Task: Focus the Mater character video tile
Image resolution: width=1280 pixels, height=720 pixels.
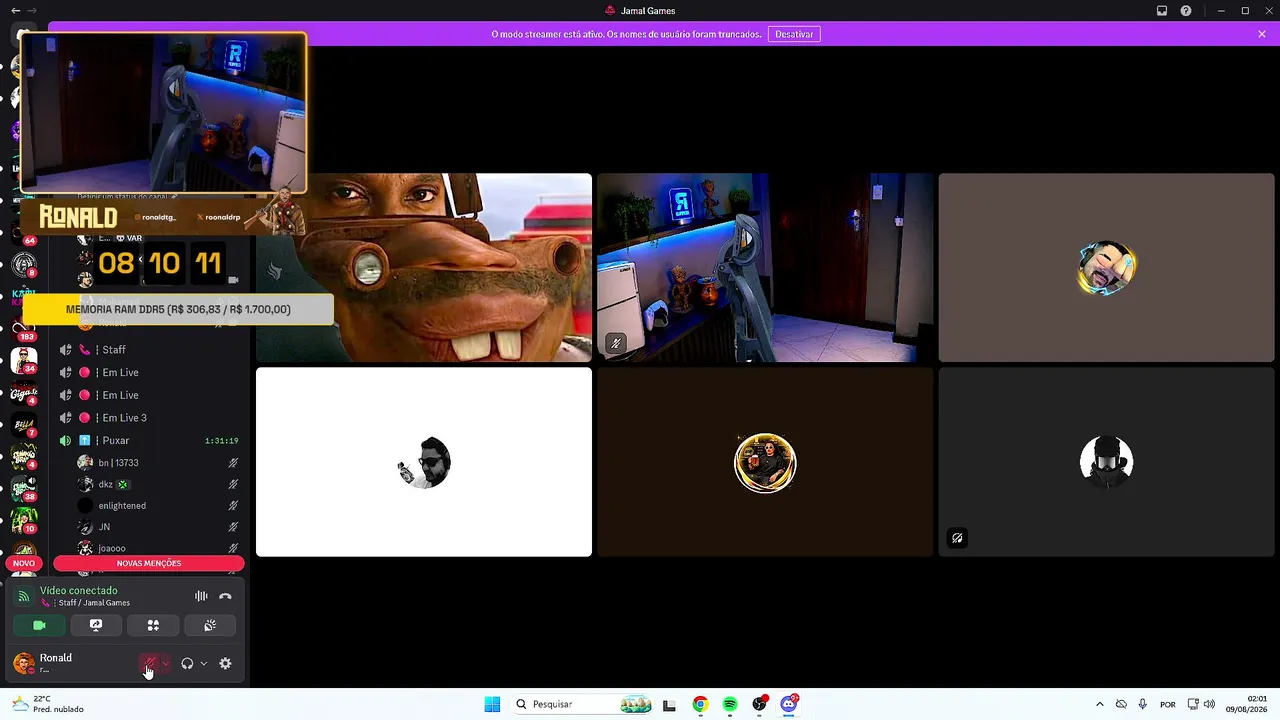Action: click(x=424, y=268)
